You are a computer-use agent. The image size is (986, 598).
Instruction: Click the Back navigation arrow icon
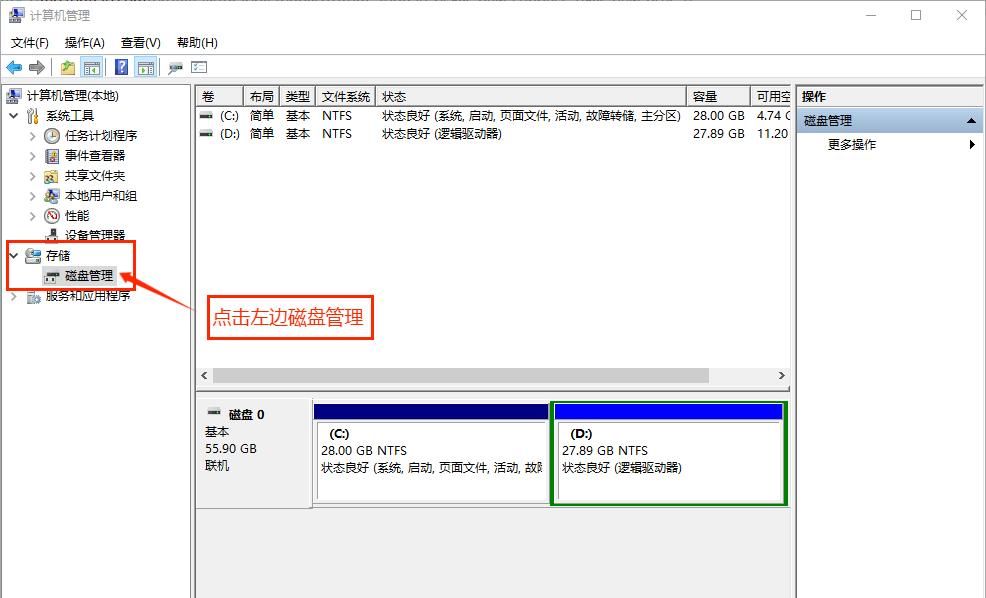(x=12, y=67)
